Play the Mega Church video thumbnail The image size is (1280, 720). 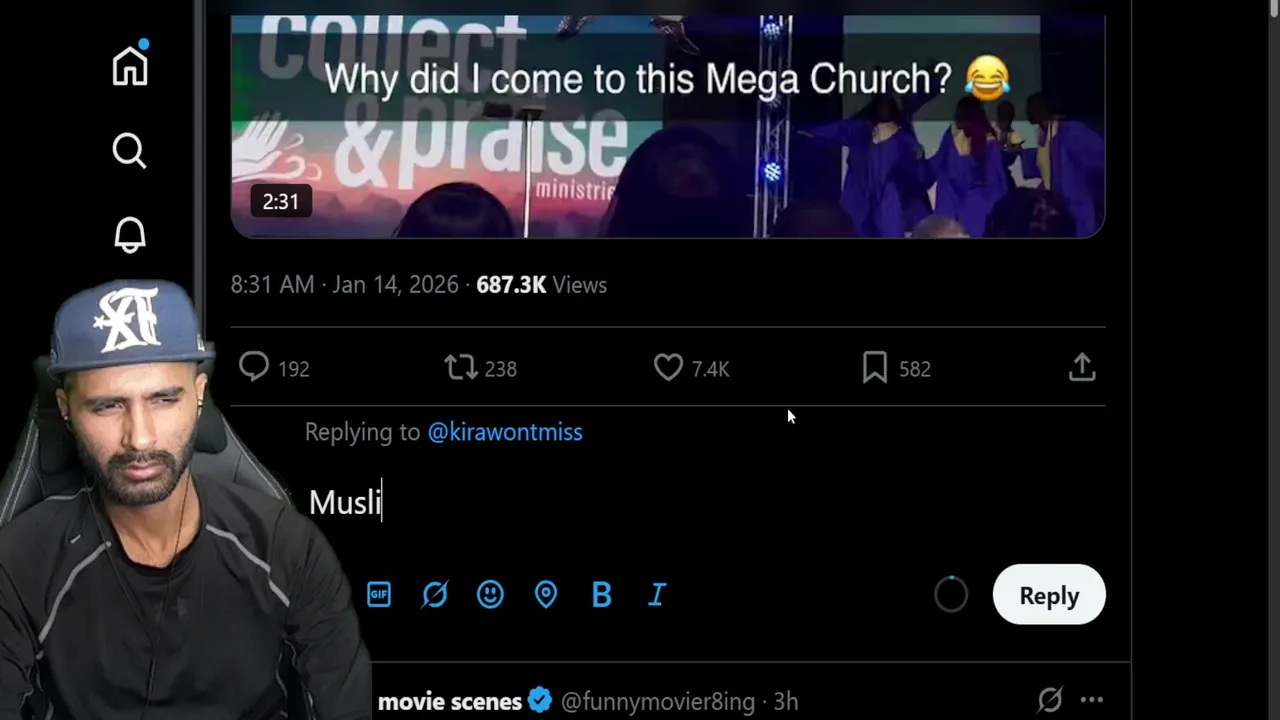click(668, 126)
